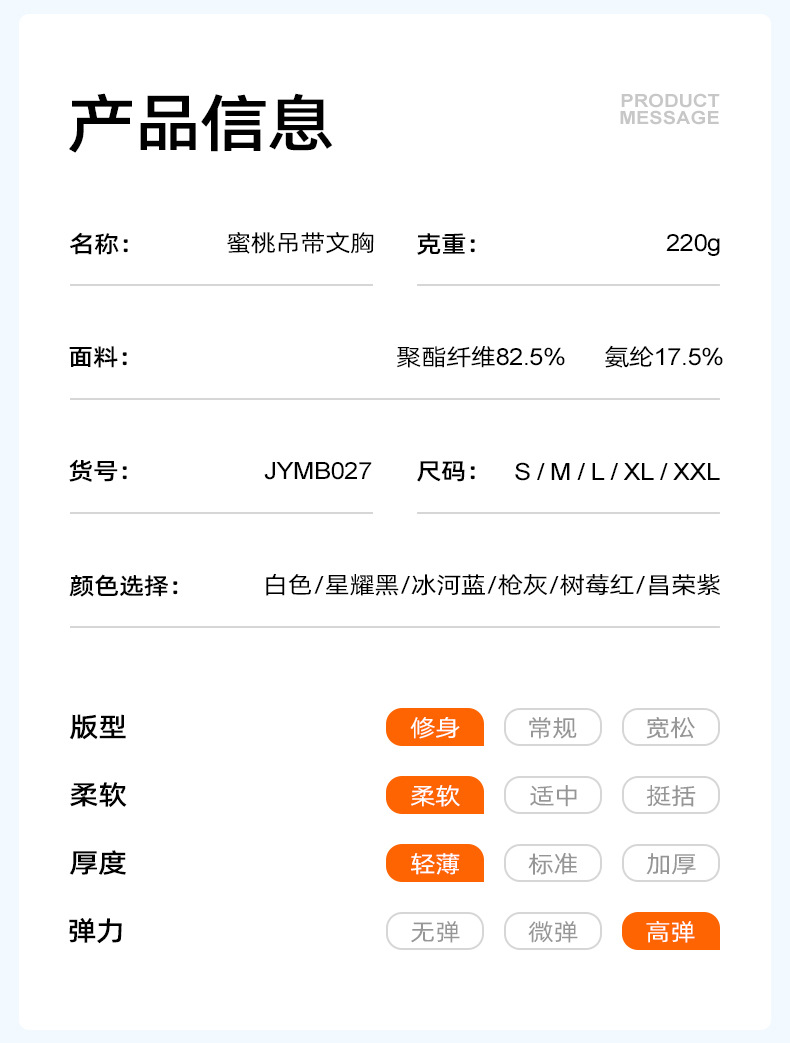Pick the 高弹 elasticity option
The width and height of the screenshot is (790, 1043).
(670, 931)
